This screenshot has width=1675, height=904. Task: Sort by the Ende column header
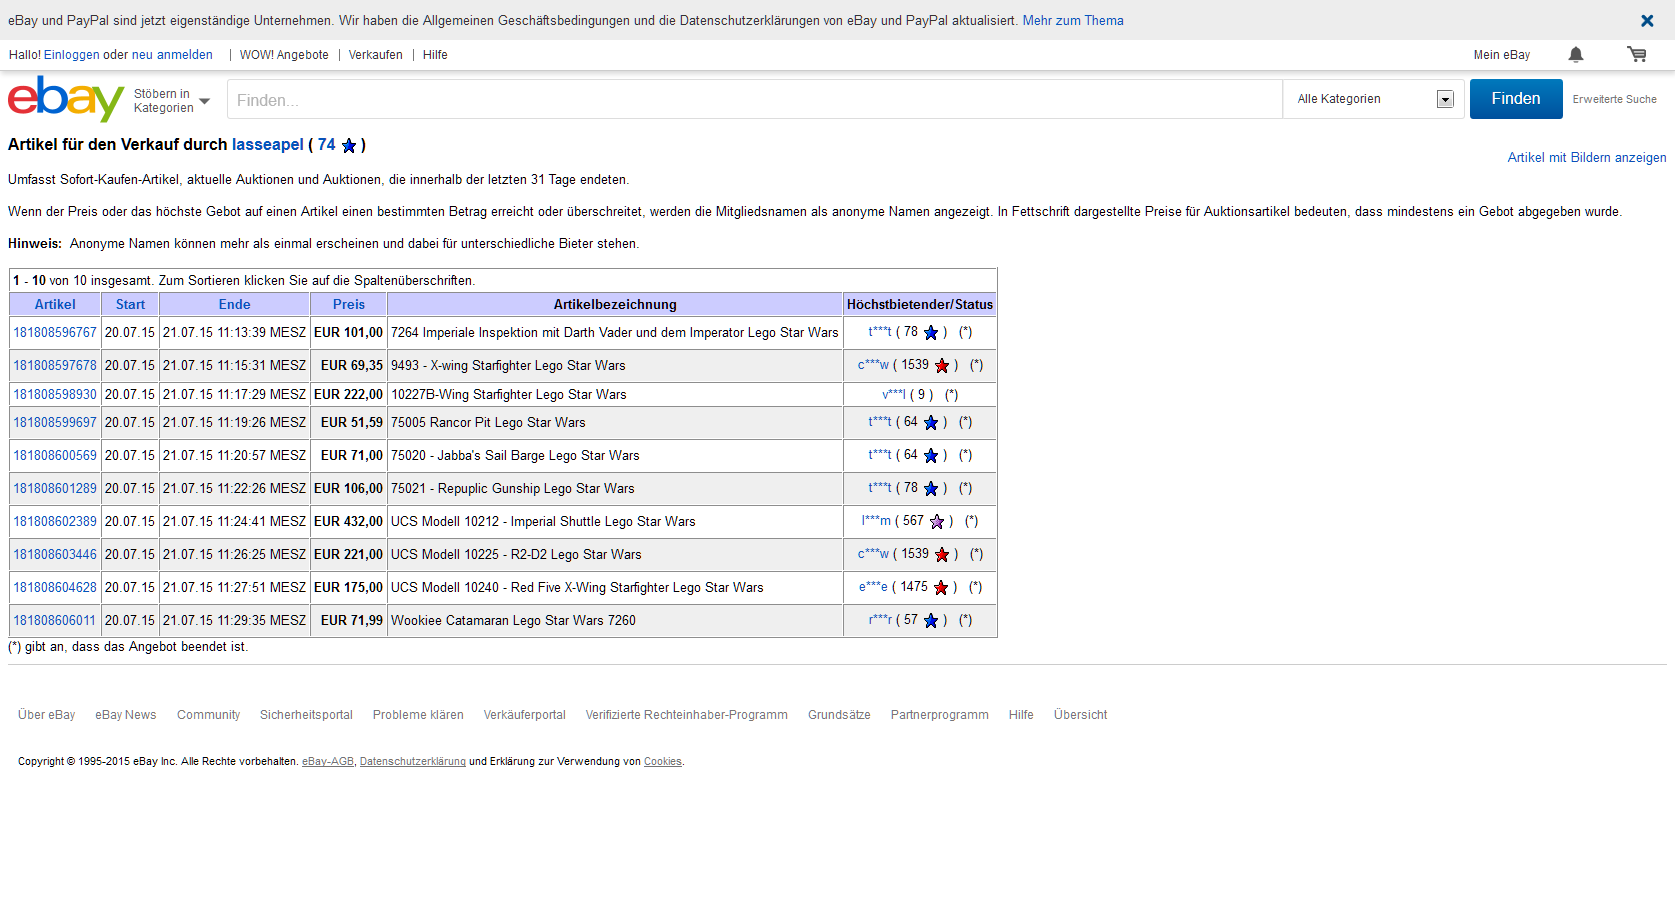[235, 305]
